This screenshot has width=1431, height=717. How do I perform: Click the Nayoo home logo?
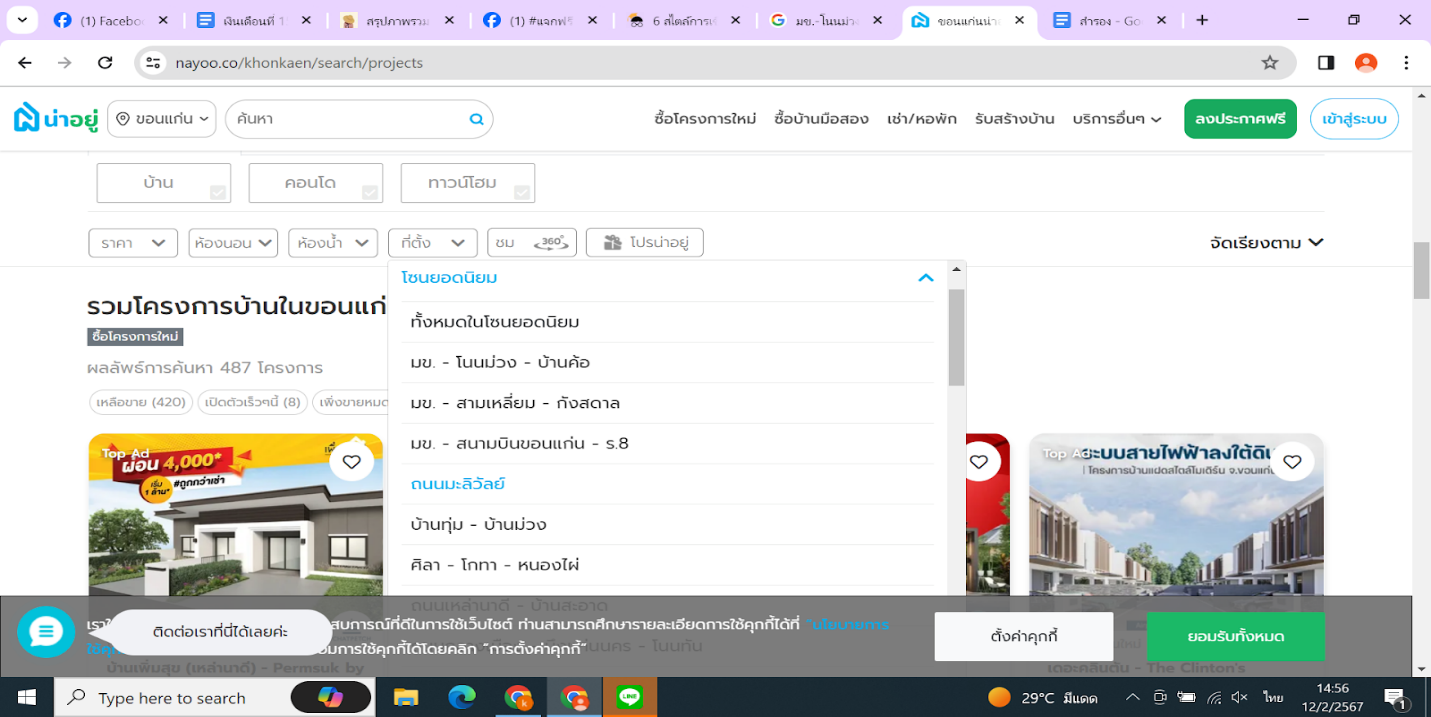pyautogui.click(x=56, y=119)
